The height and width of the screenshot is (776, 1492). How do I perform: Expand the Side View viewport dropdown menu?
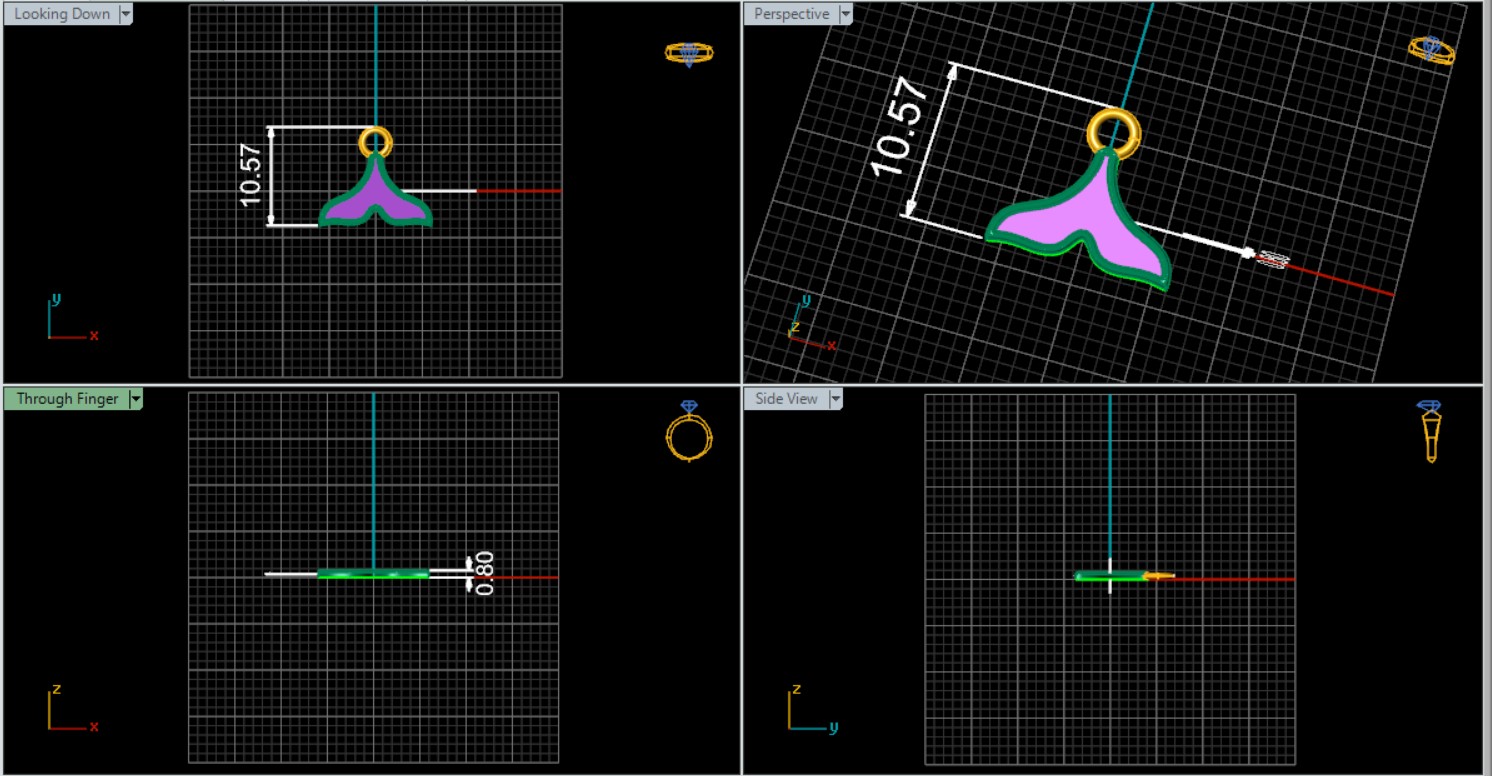click(835, 399)
